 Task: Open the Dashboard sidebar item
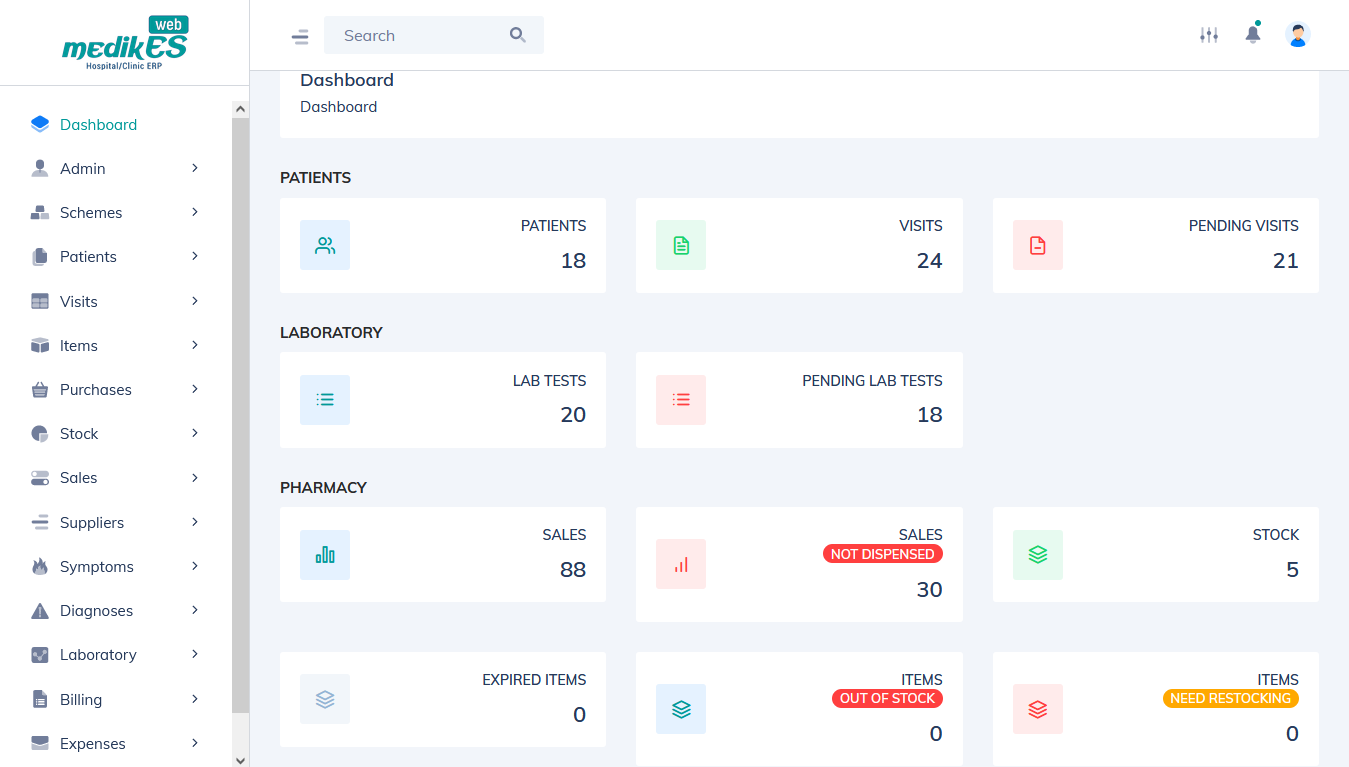tap(98, 125)
